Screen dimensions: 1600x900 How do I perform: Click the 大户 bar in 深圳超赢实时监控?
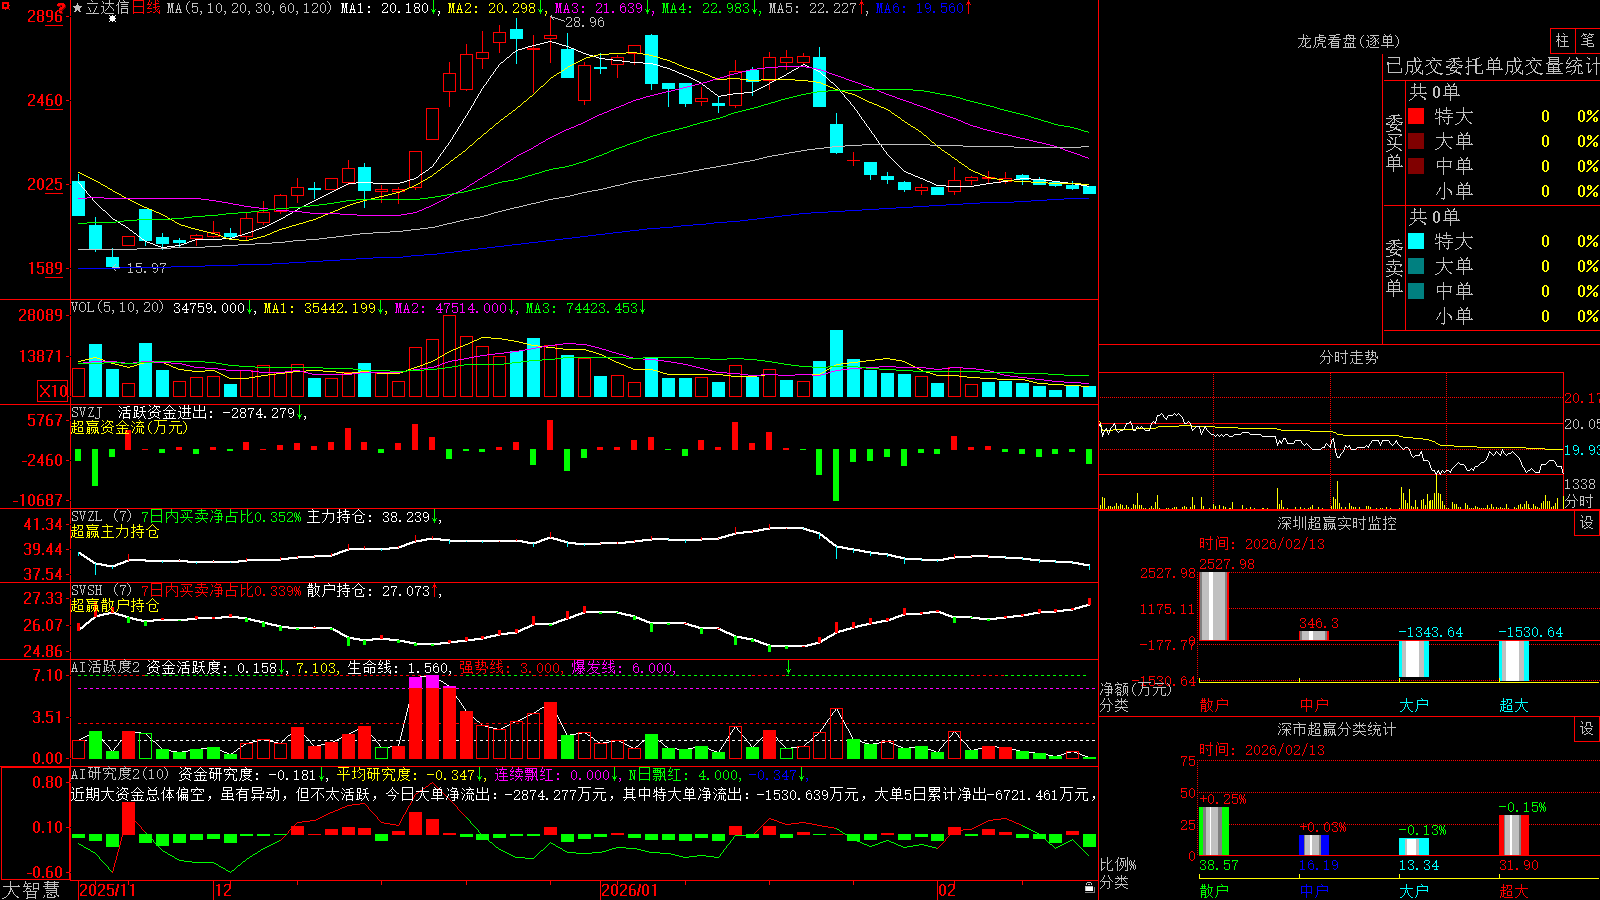coord(1414,659)
